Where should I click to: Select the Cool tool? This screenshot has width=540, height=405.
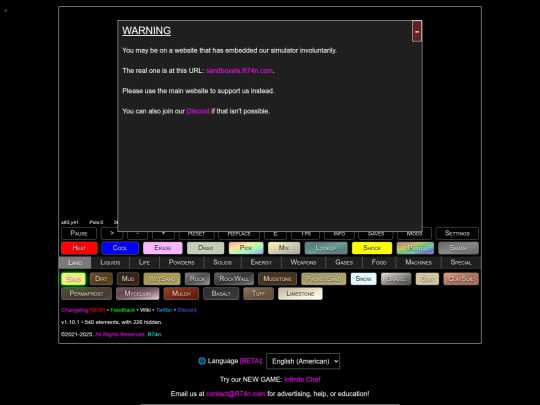(x=120, y=248)
